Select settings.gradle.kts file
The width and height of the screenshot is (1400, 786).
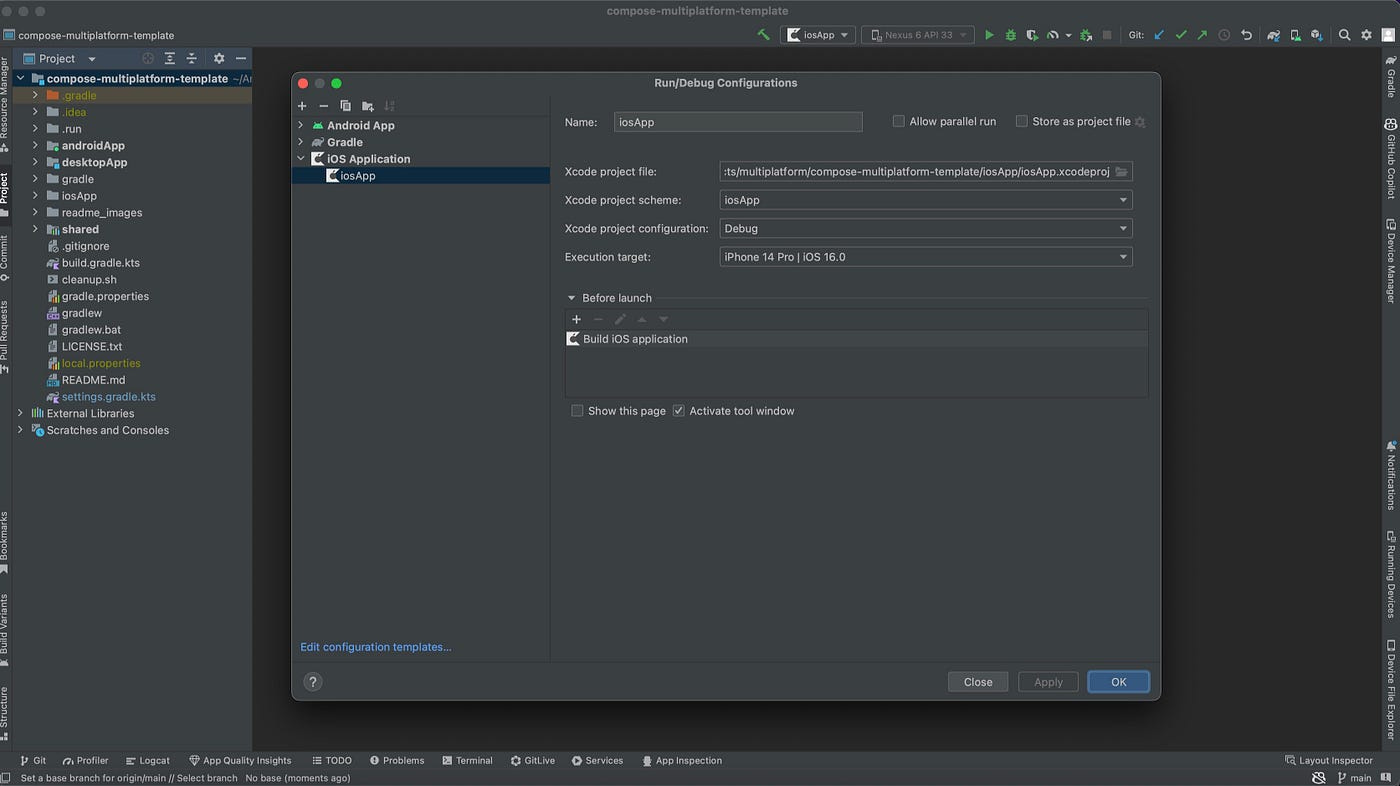109,397
